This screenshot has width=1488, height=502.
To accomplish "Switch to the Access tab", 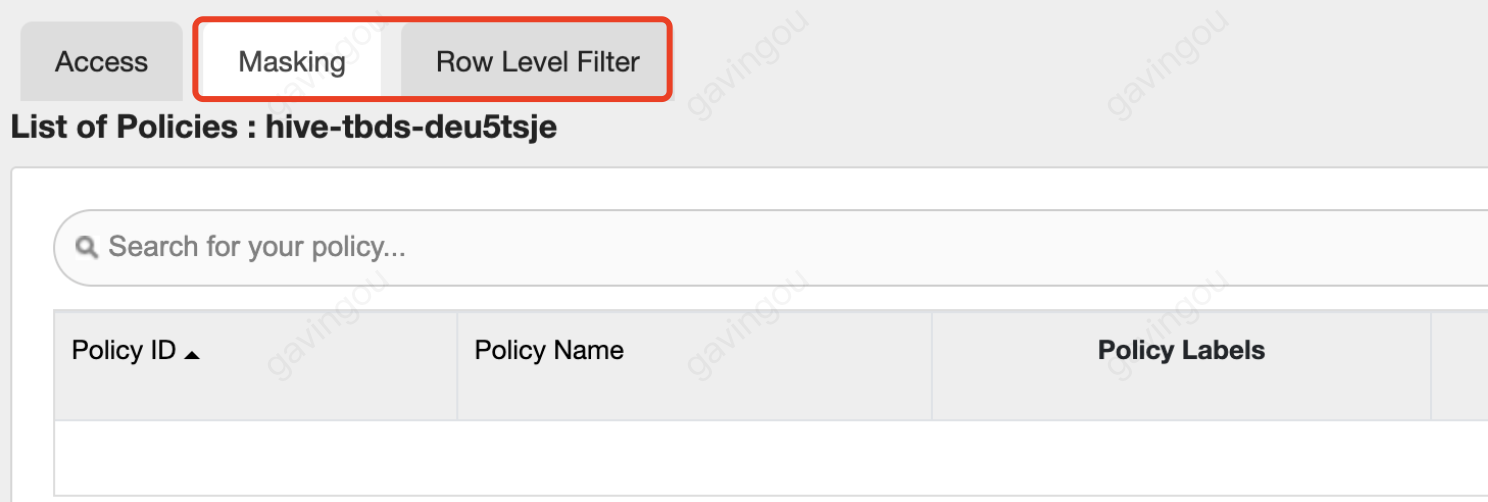I will (x=101, y=62).
